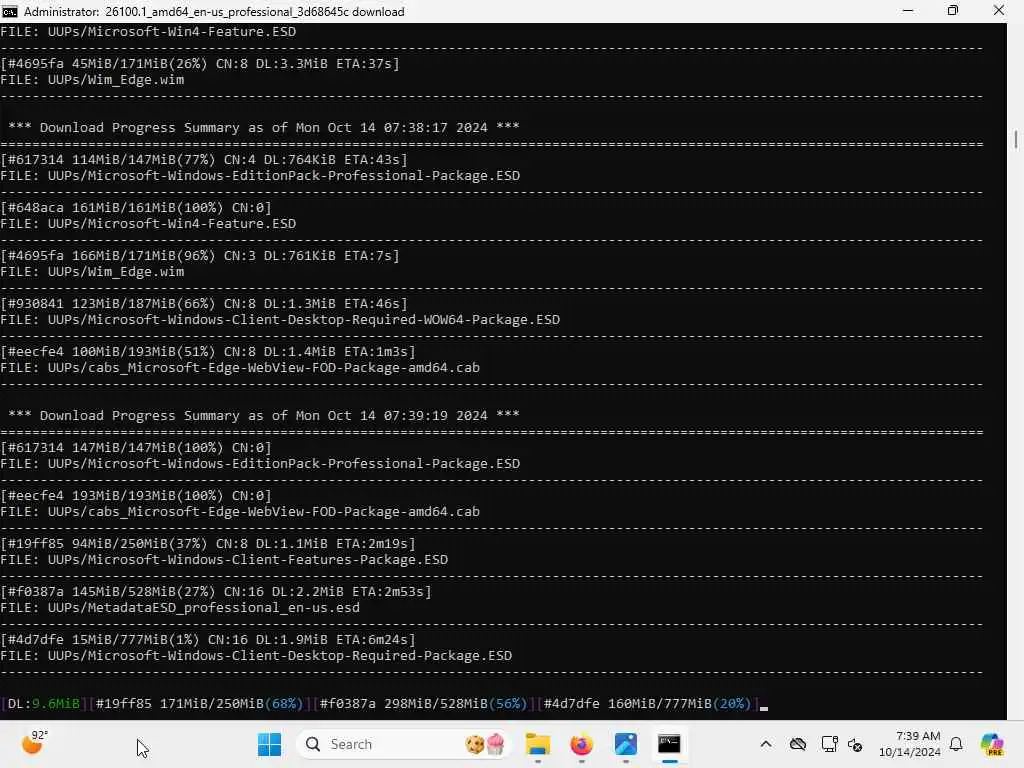Click line '[#4695fa 166MiB/171MiB(96%) CN:3 DL:761KiB ETA:7s]'
Screen dimensions: 1024x768
(x=200, y=255)
